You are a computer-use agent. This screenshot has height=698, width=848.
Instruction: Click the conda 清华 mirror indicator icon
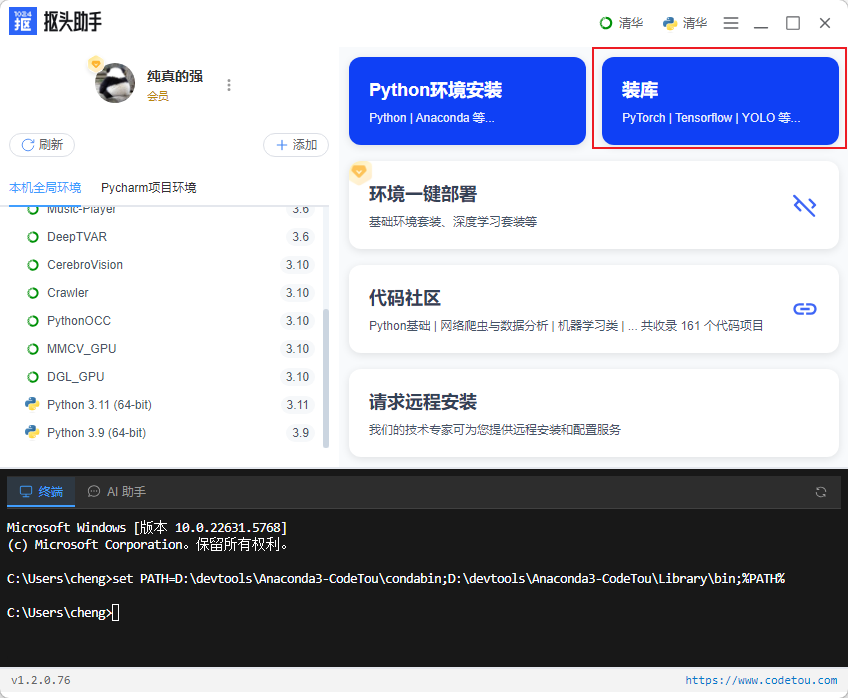[x=605, y=21]
